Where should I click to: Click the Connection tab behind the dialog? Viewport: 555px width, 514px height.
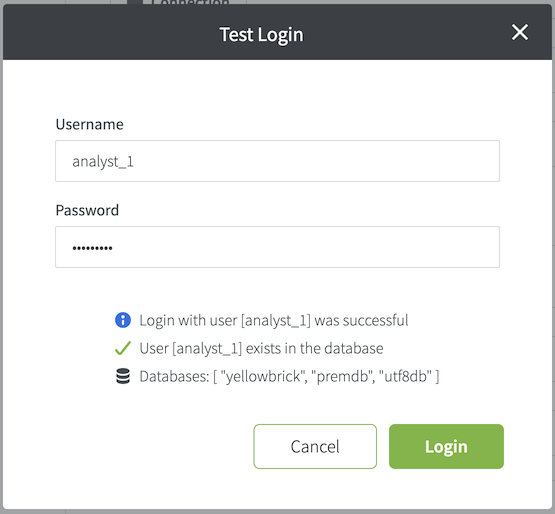point(190,2)
